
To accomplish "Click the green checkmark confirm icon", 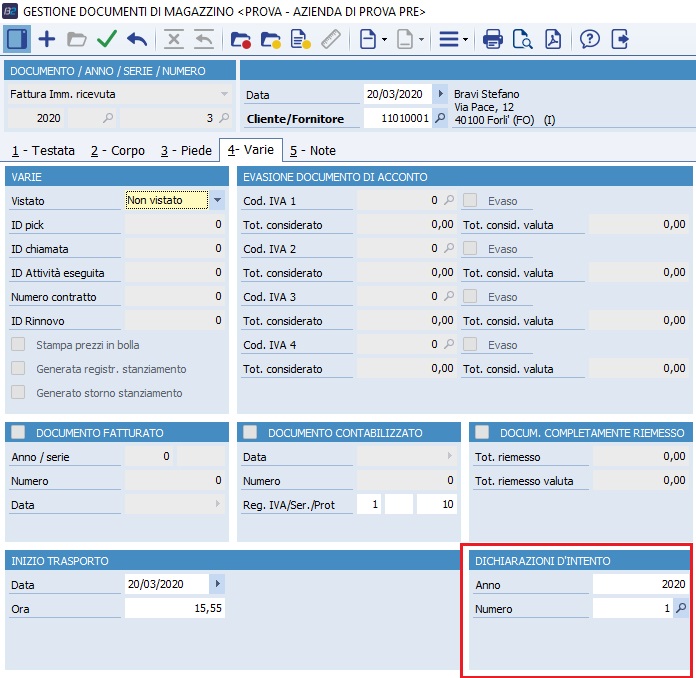I will click(x=107, y=39).
